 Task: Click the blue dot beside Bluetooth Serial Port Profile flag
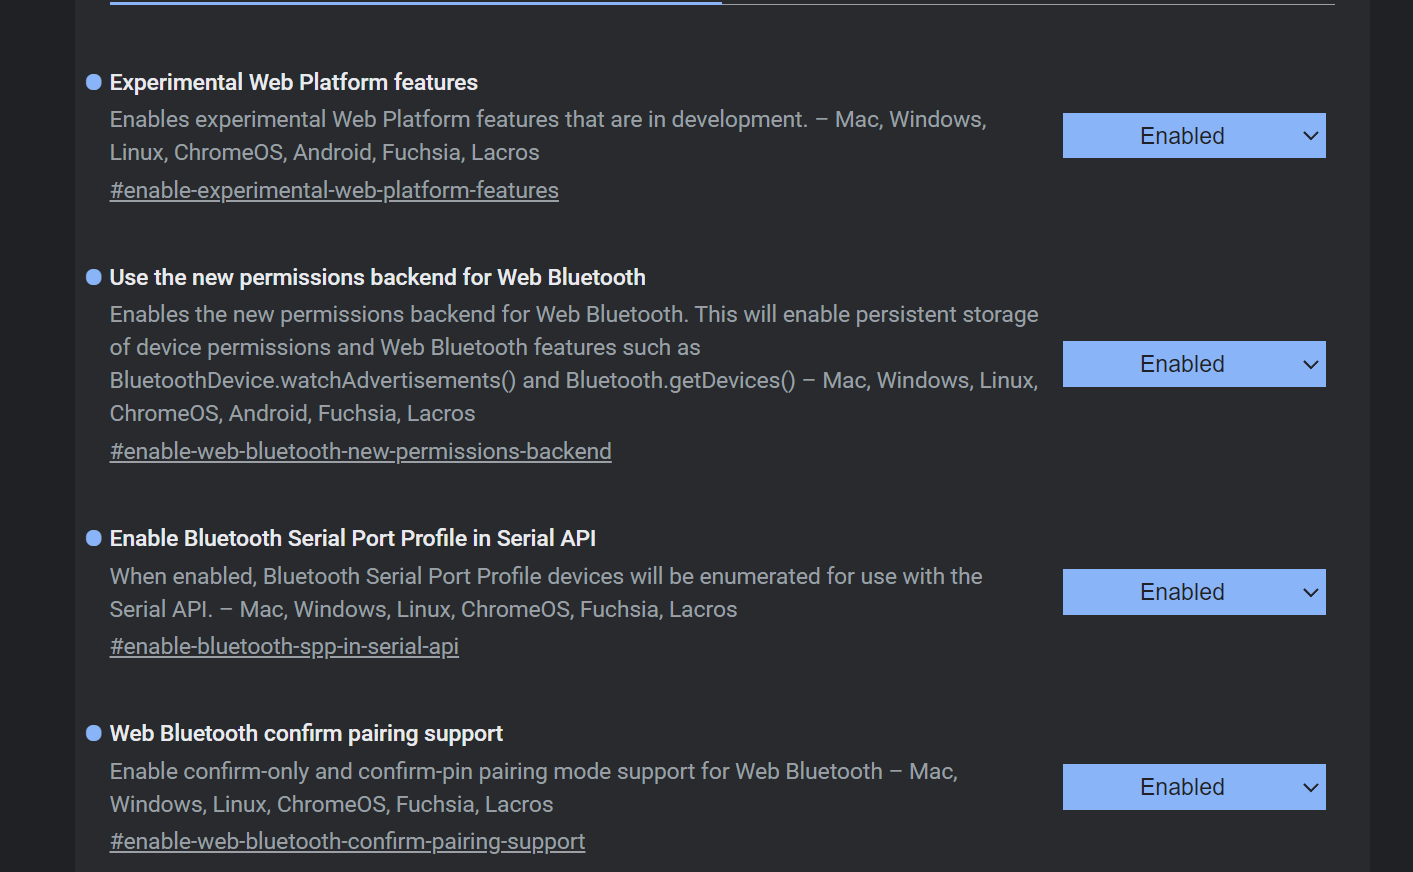coord(93,537)
